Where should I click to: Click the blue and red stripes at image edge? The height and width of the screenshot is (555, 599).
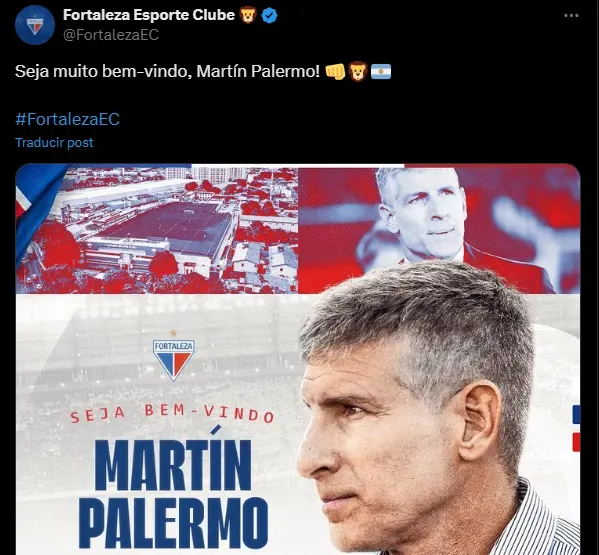(x=576, y=428)
